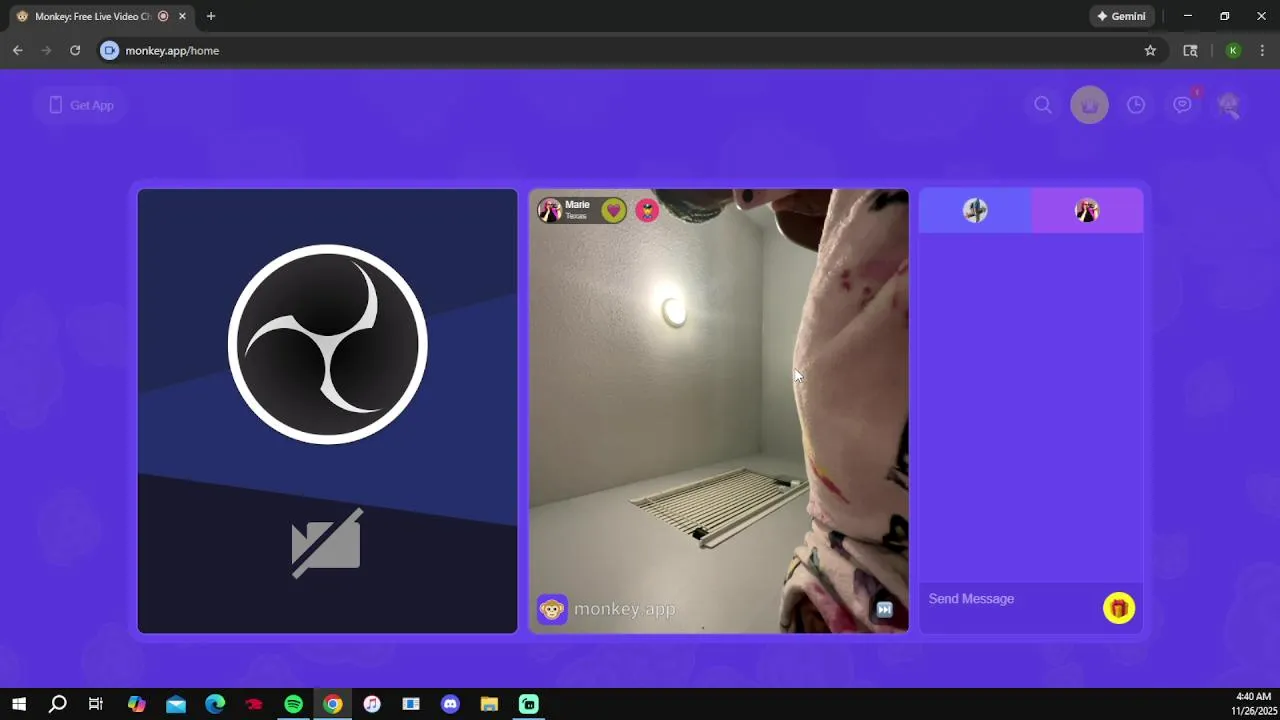1280x720 pixels.
Task: Click the Gemini button in the title bar
Action: pyautogui.click(x=1122, y=16)
